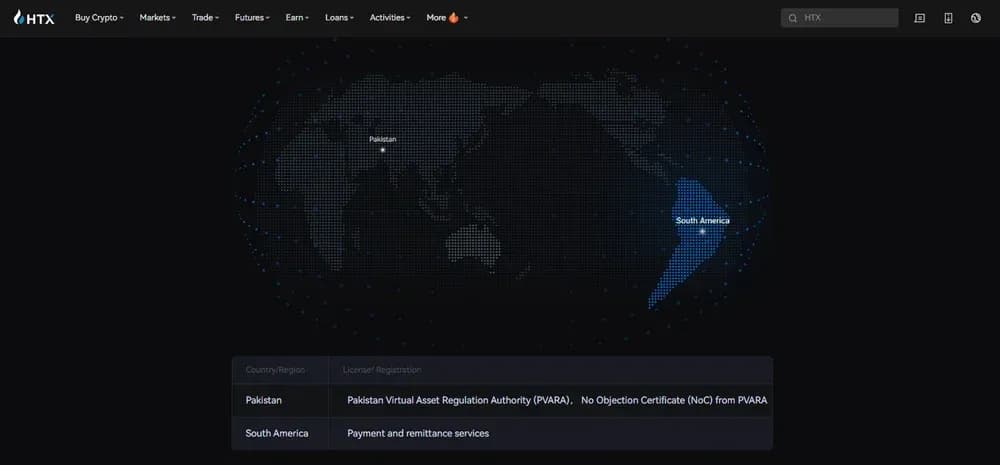Click the magnifier icon in the search box
This screenshot has width=1000, height=465.
tap(793, 18)
